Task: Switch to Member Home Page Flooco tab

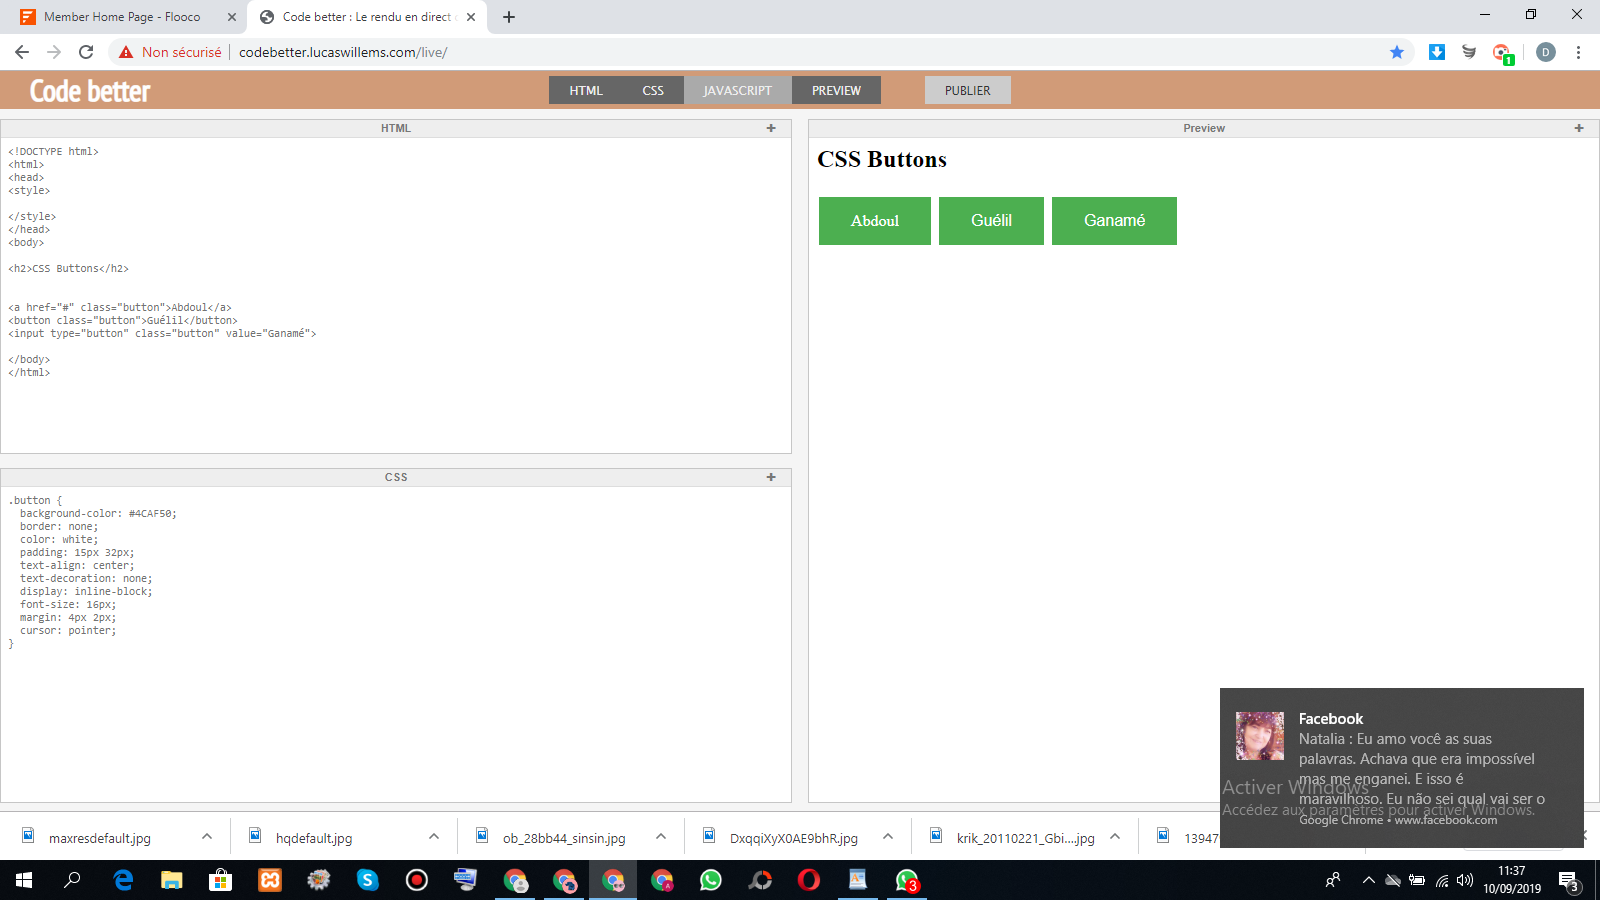Action: (122, 17)
